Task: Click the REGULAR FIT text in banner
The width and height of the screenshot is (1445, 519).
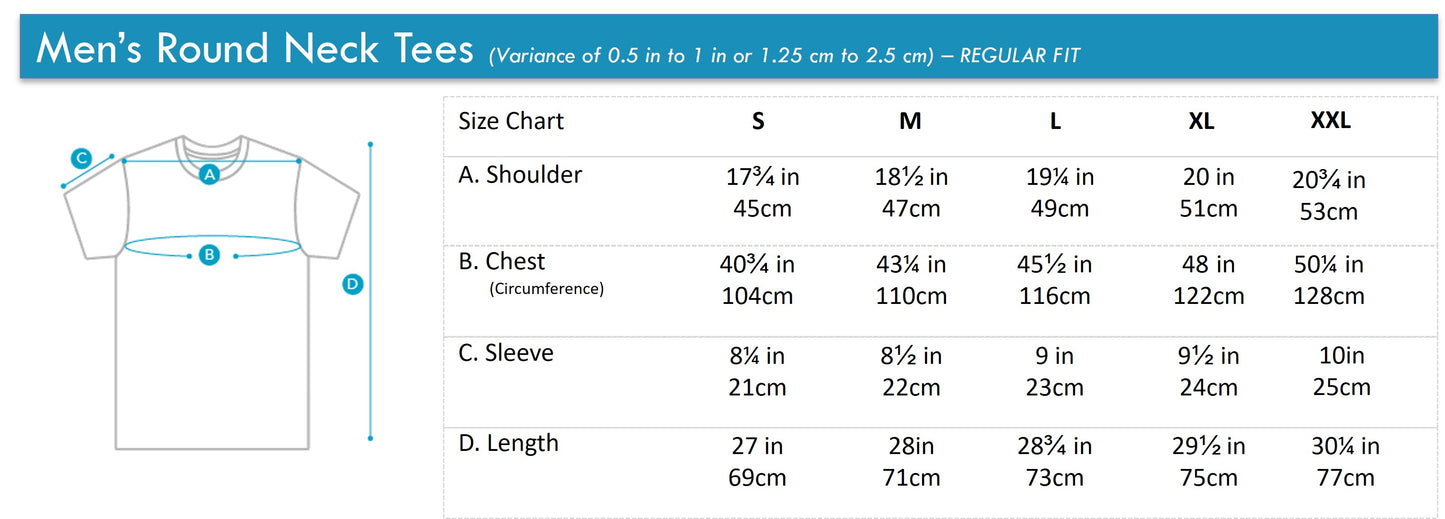Action: (x=1020, y=56)
